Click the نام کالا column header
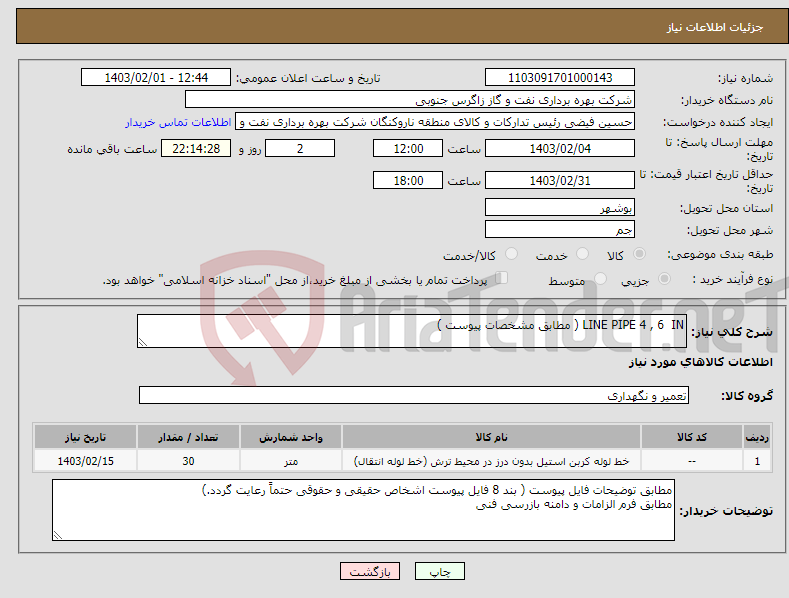Viewport: 789px width, 598px height. [x=491, y=437]
